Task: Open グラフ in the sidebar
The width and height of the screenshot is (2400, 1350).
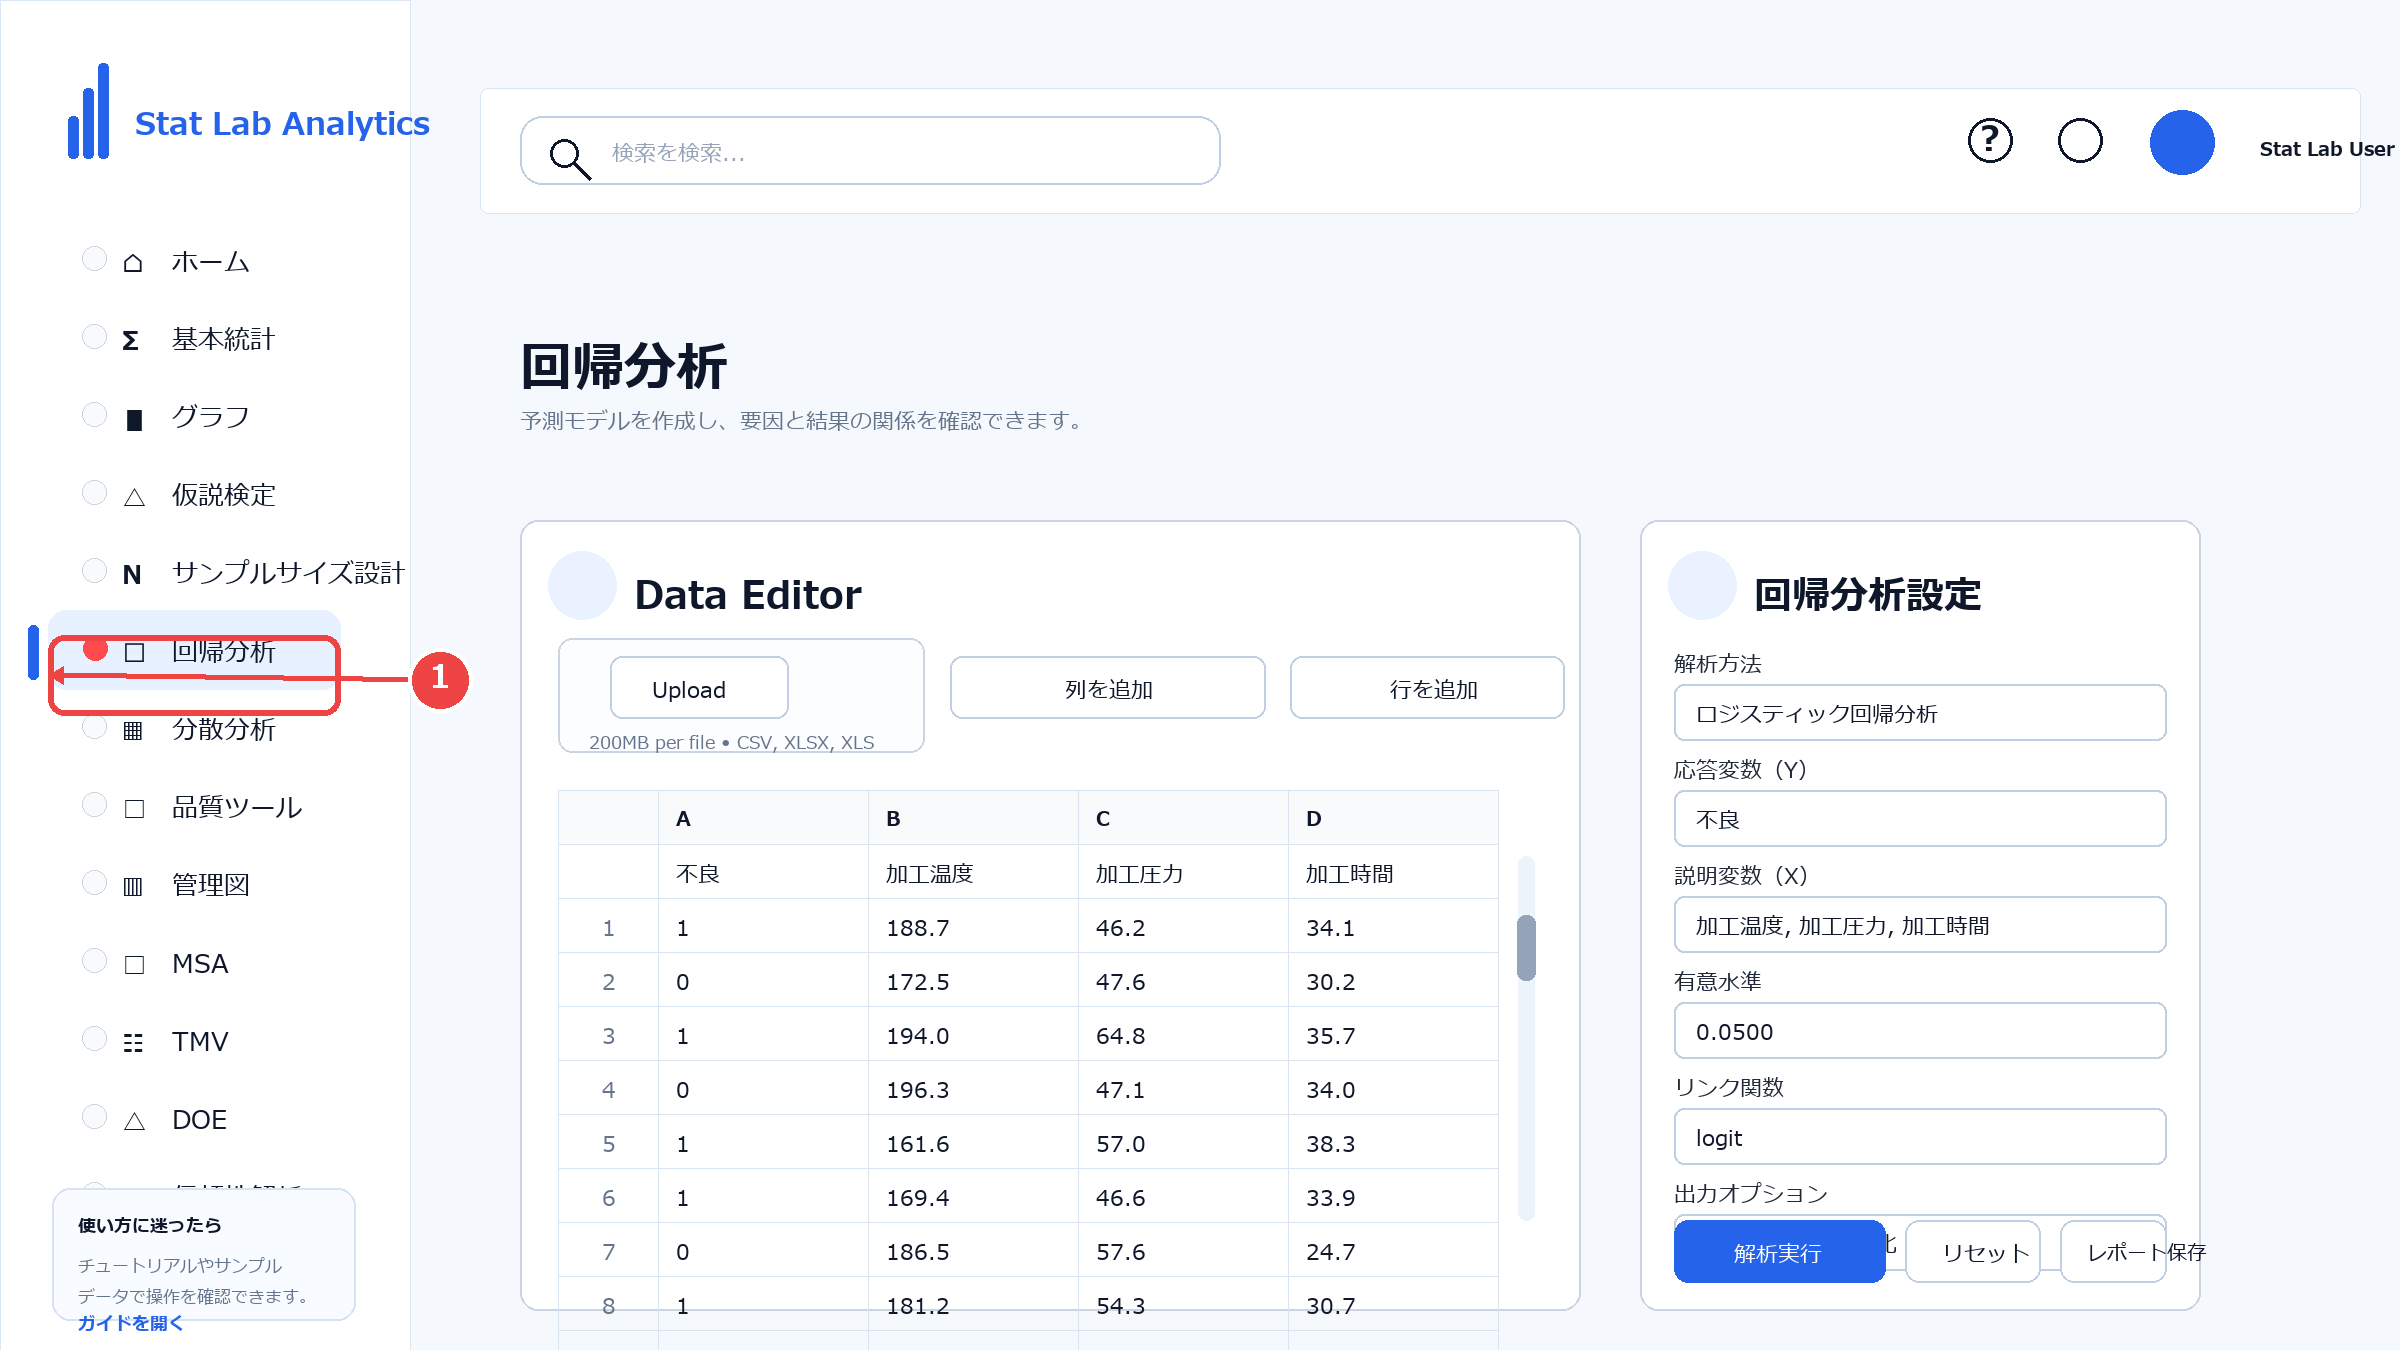Action: pos(210,418)
